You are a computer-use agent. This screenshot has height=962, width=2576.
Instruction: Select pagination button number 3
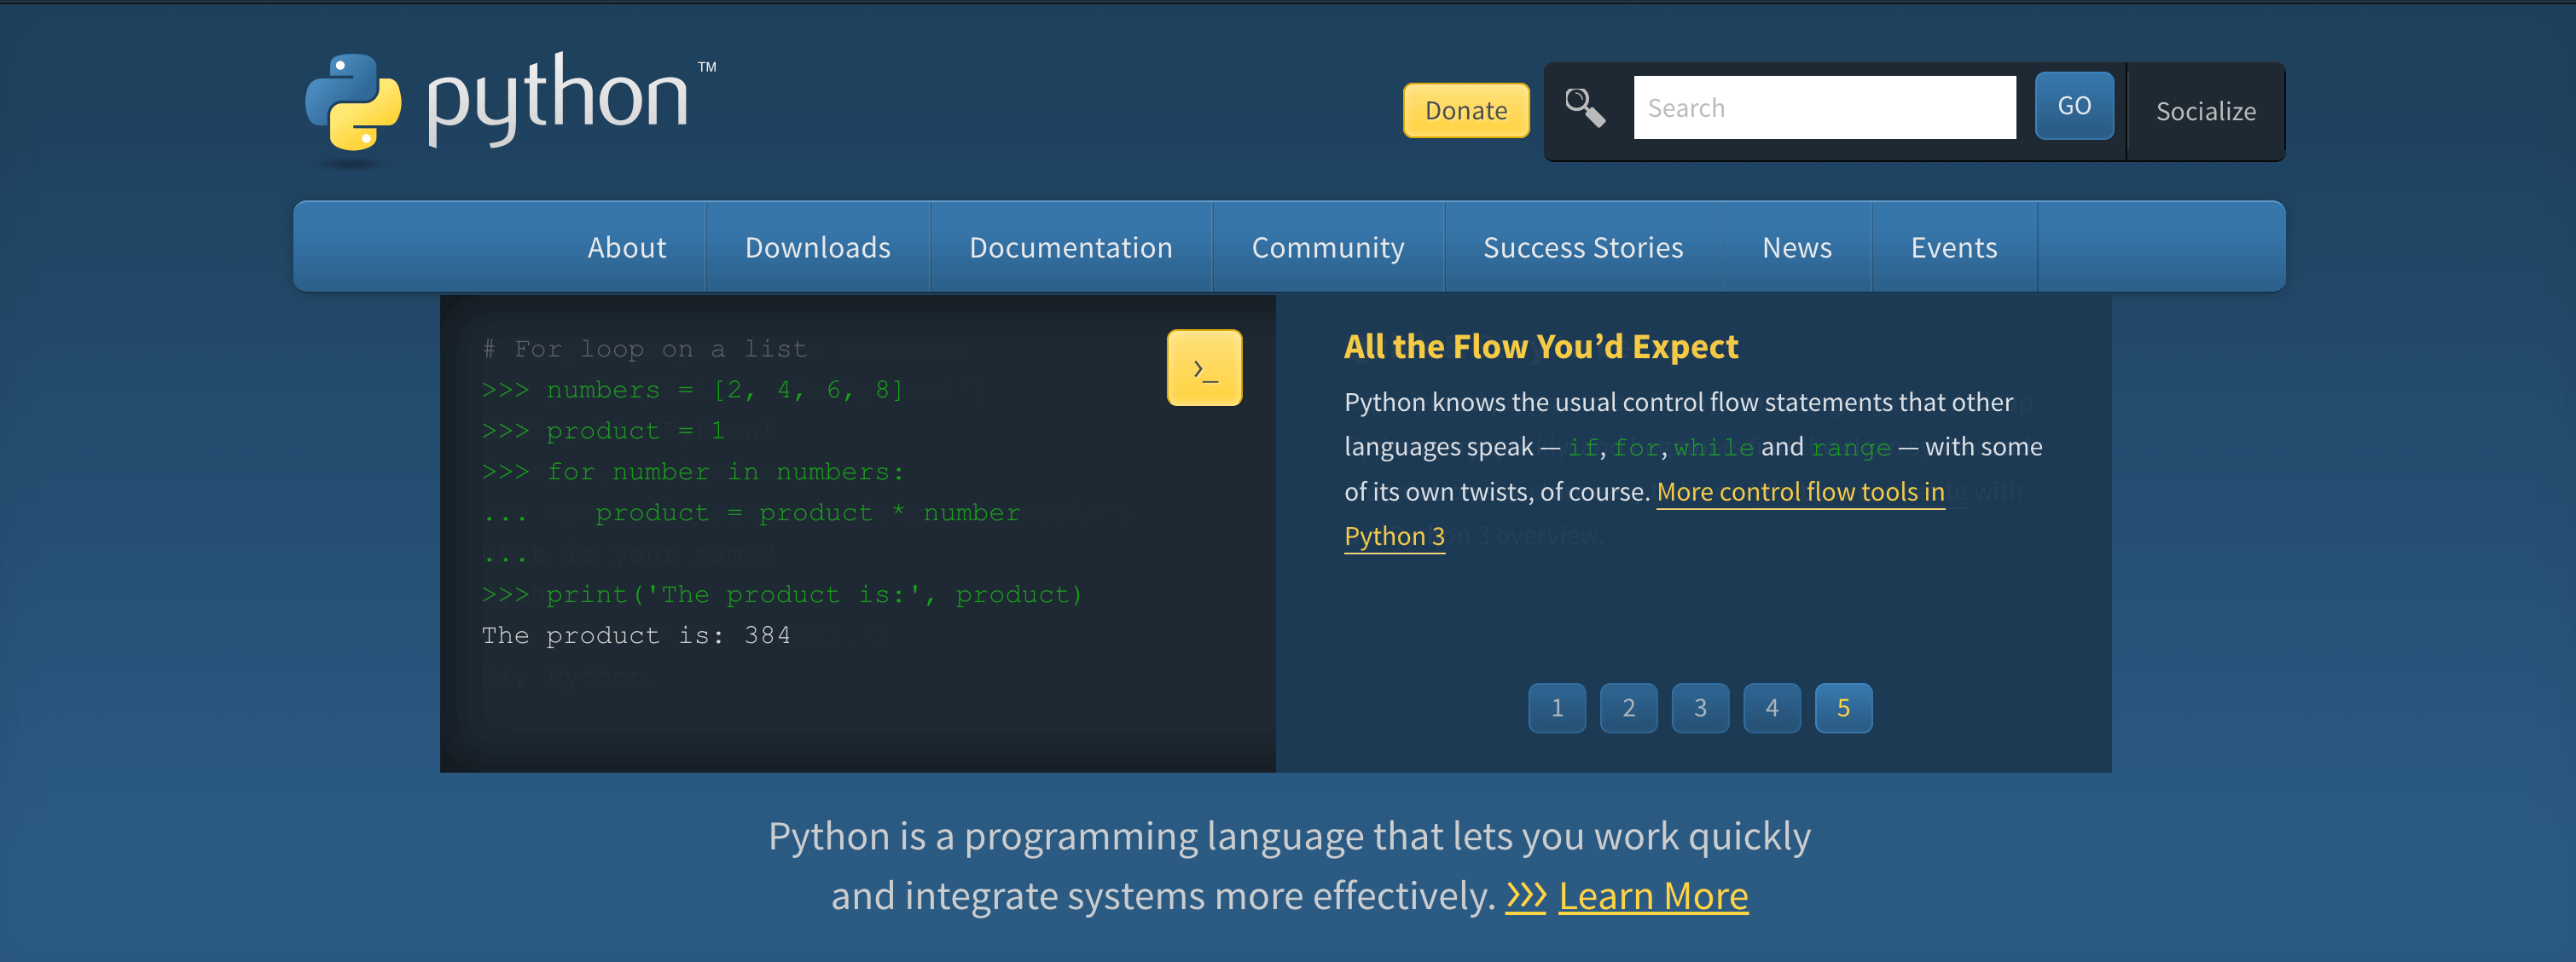(1699, 708)
